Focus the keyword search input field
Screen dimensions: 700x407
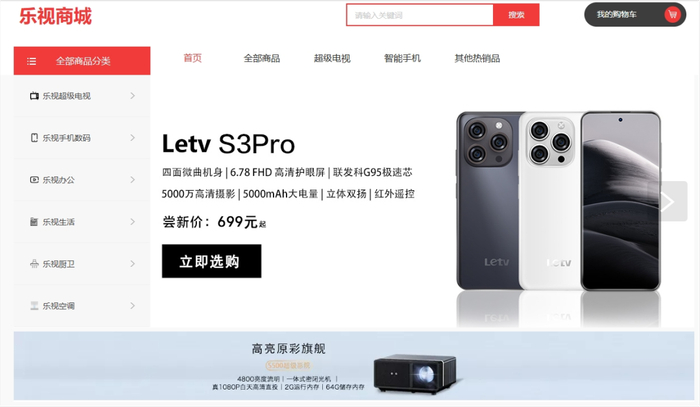pos(420,15)
